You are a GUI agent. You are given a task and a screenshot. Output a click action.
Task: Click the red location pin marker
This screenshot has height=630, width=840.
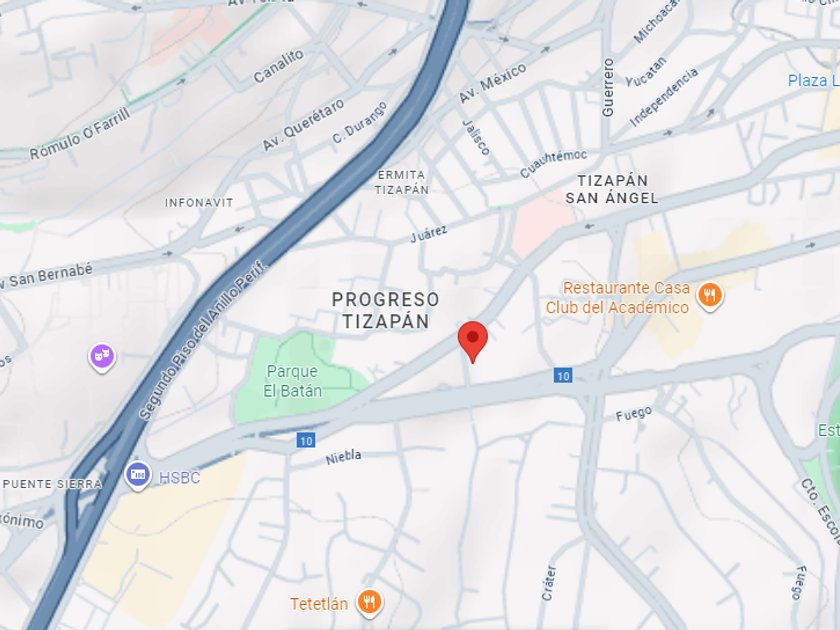pos(472,342)
